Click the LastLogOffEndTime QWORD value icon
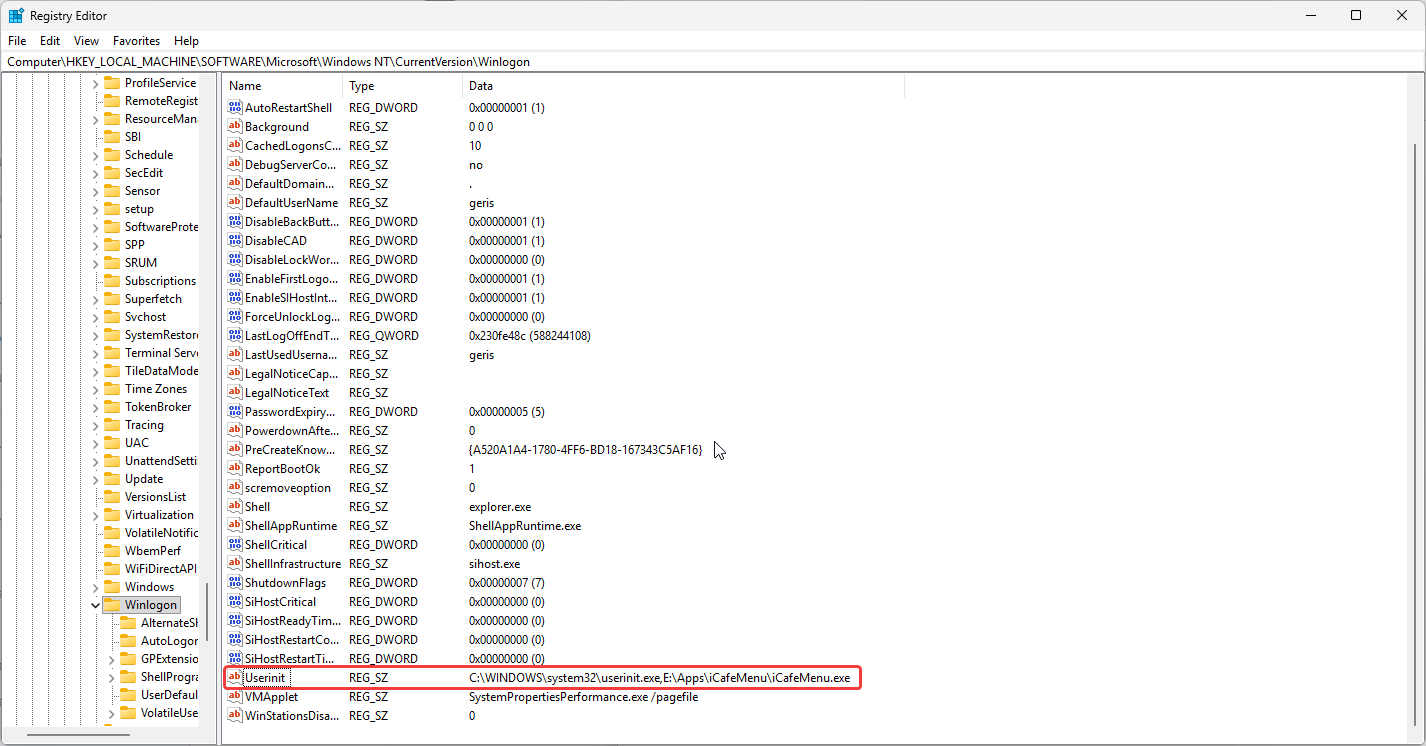Screen dimensions: 1426x746 tap(235, 336)
